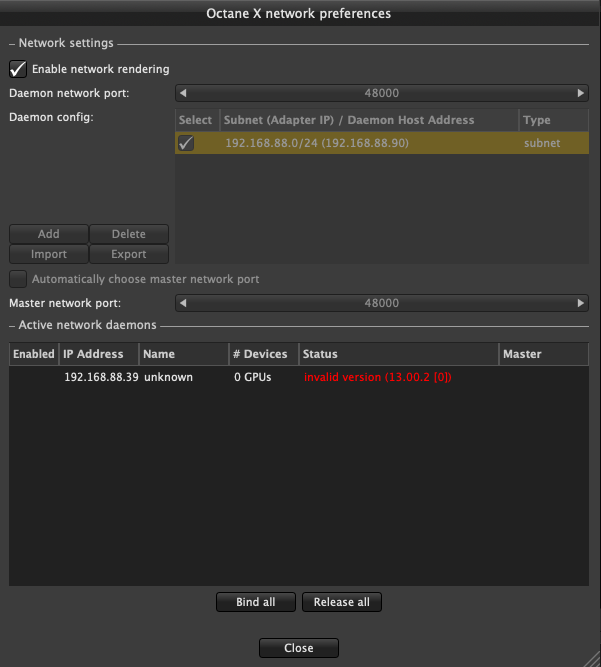
Task: Increase Master network port with right arrow
Action: point(581,303)
